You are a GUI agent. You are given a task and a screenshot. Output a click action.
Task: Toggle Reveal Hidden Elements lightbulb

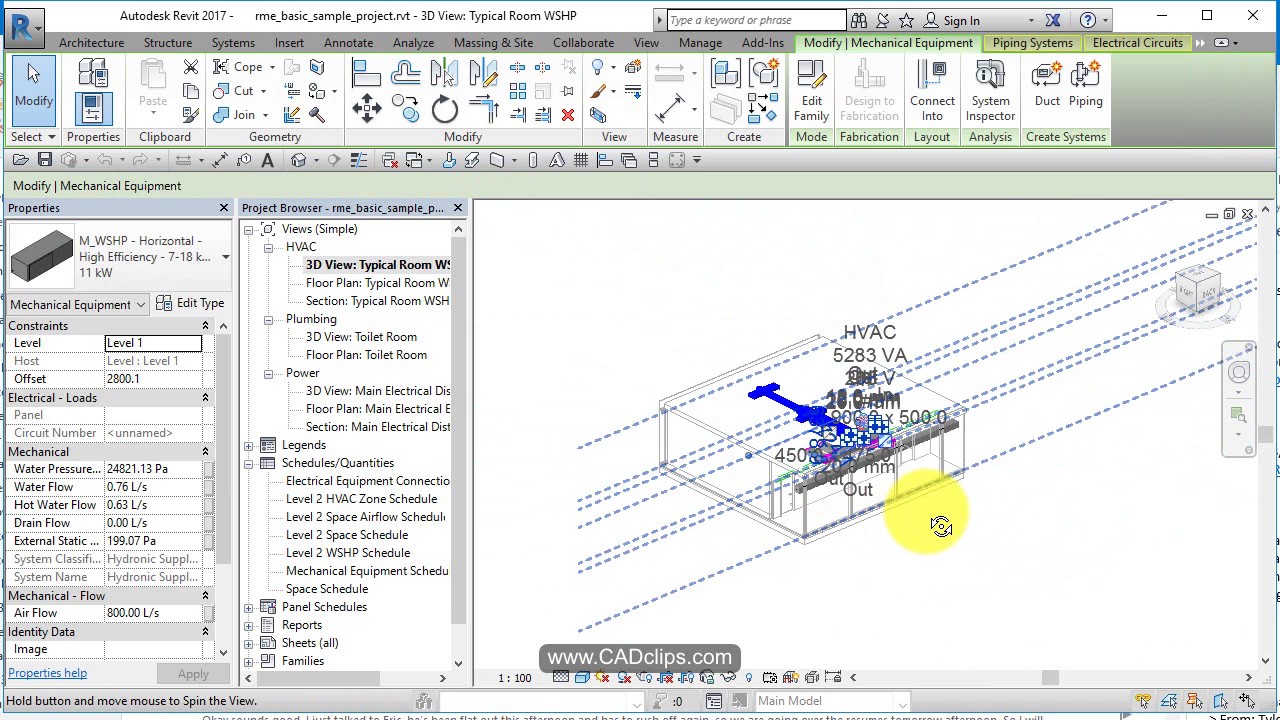point(749,677)
